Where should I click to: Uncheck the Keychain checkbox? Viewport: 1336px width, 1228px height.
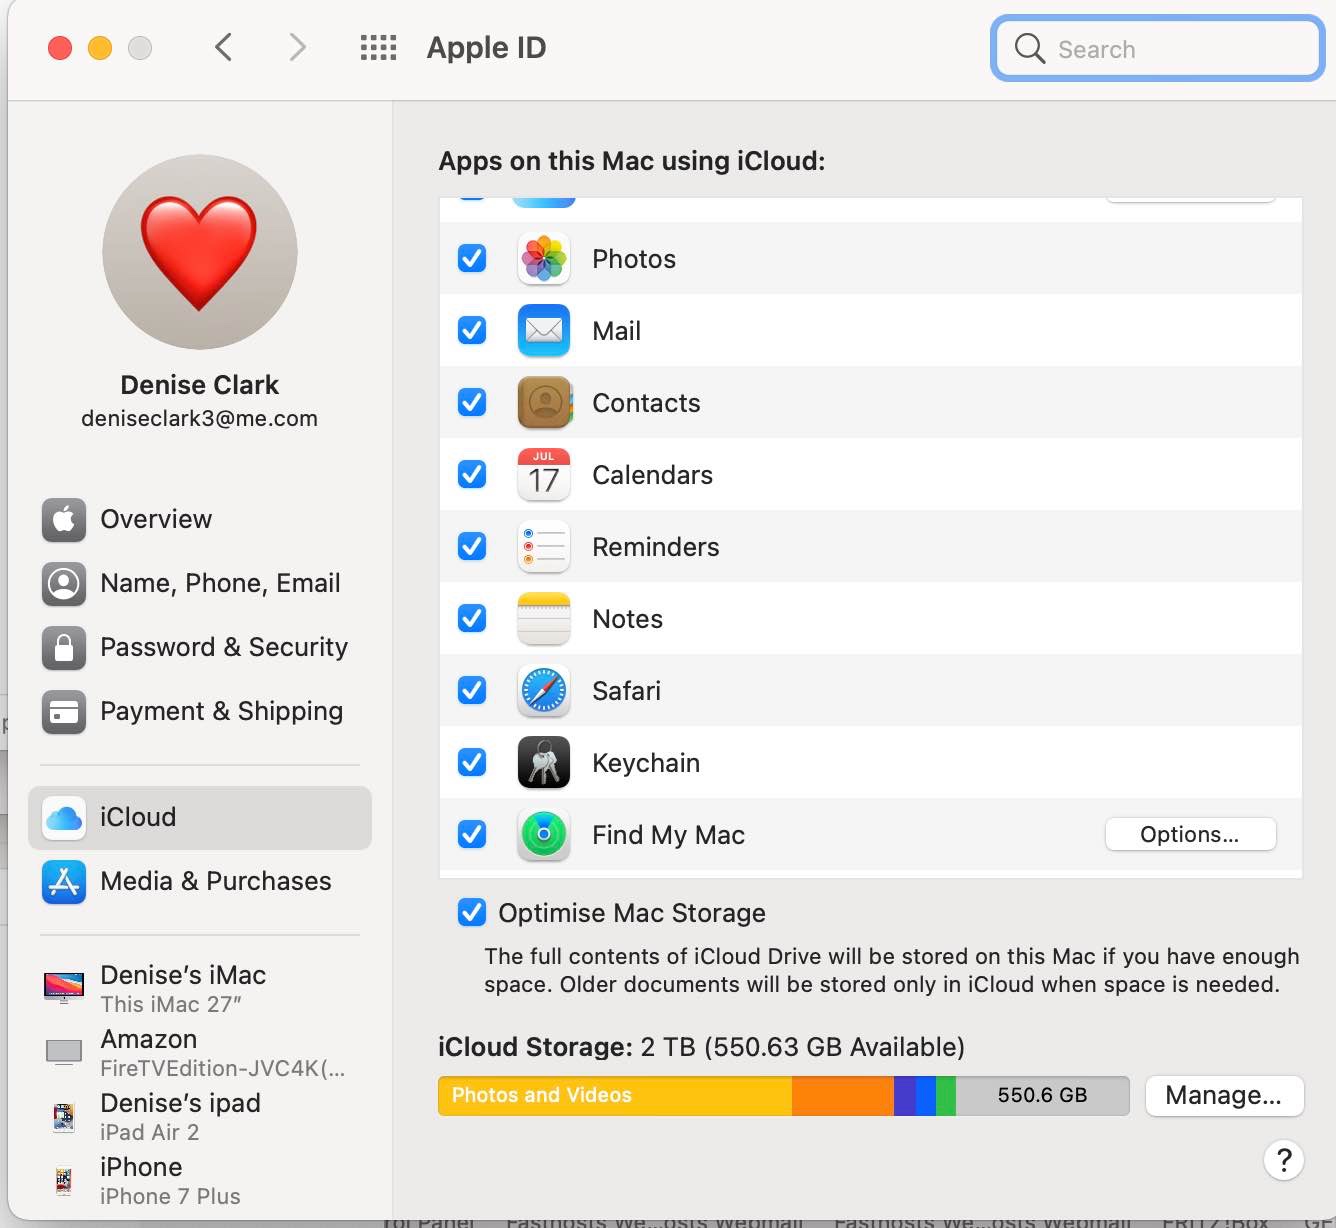point(472,763)
